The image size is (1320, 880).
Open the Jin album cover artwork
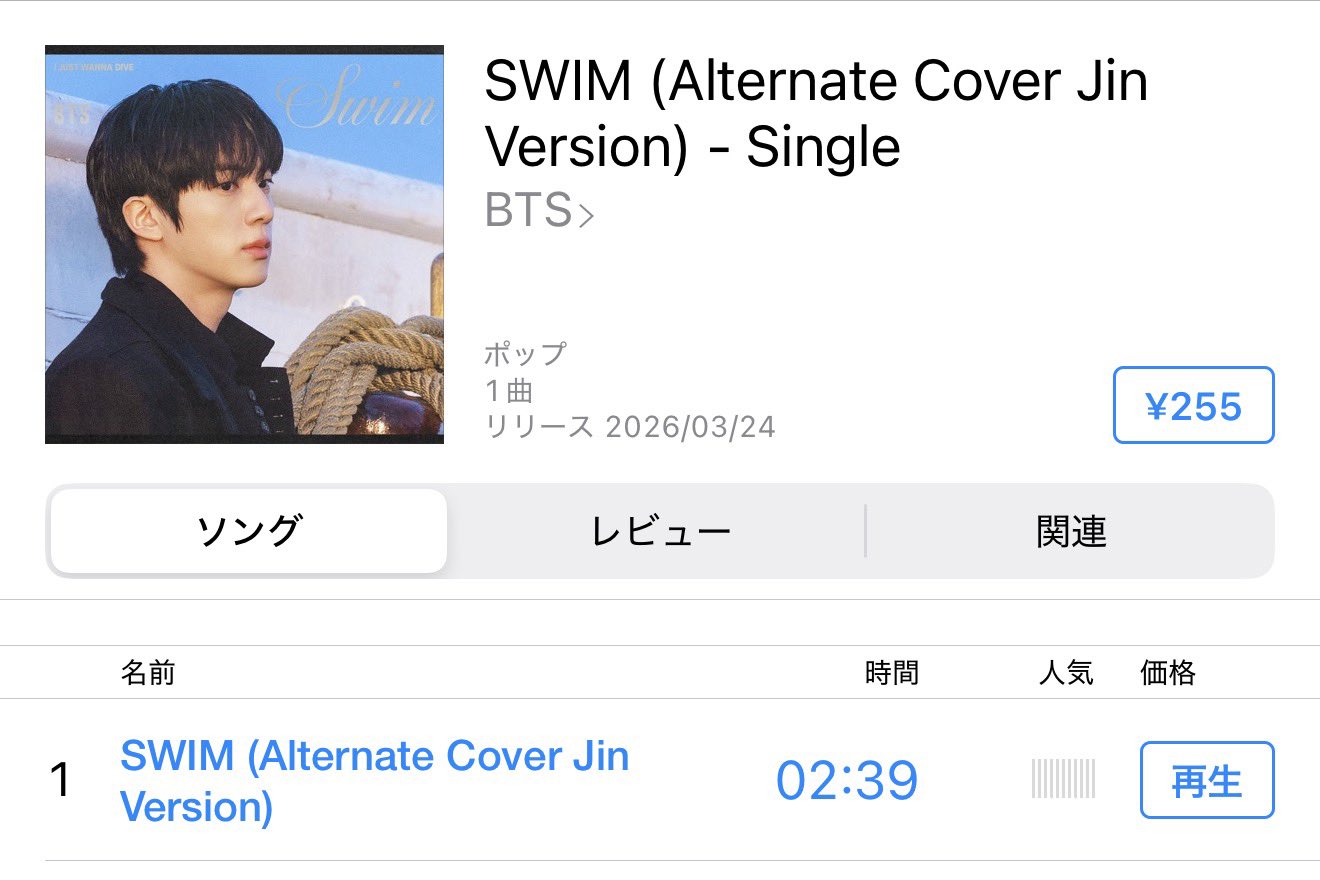(245, 244)
